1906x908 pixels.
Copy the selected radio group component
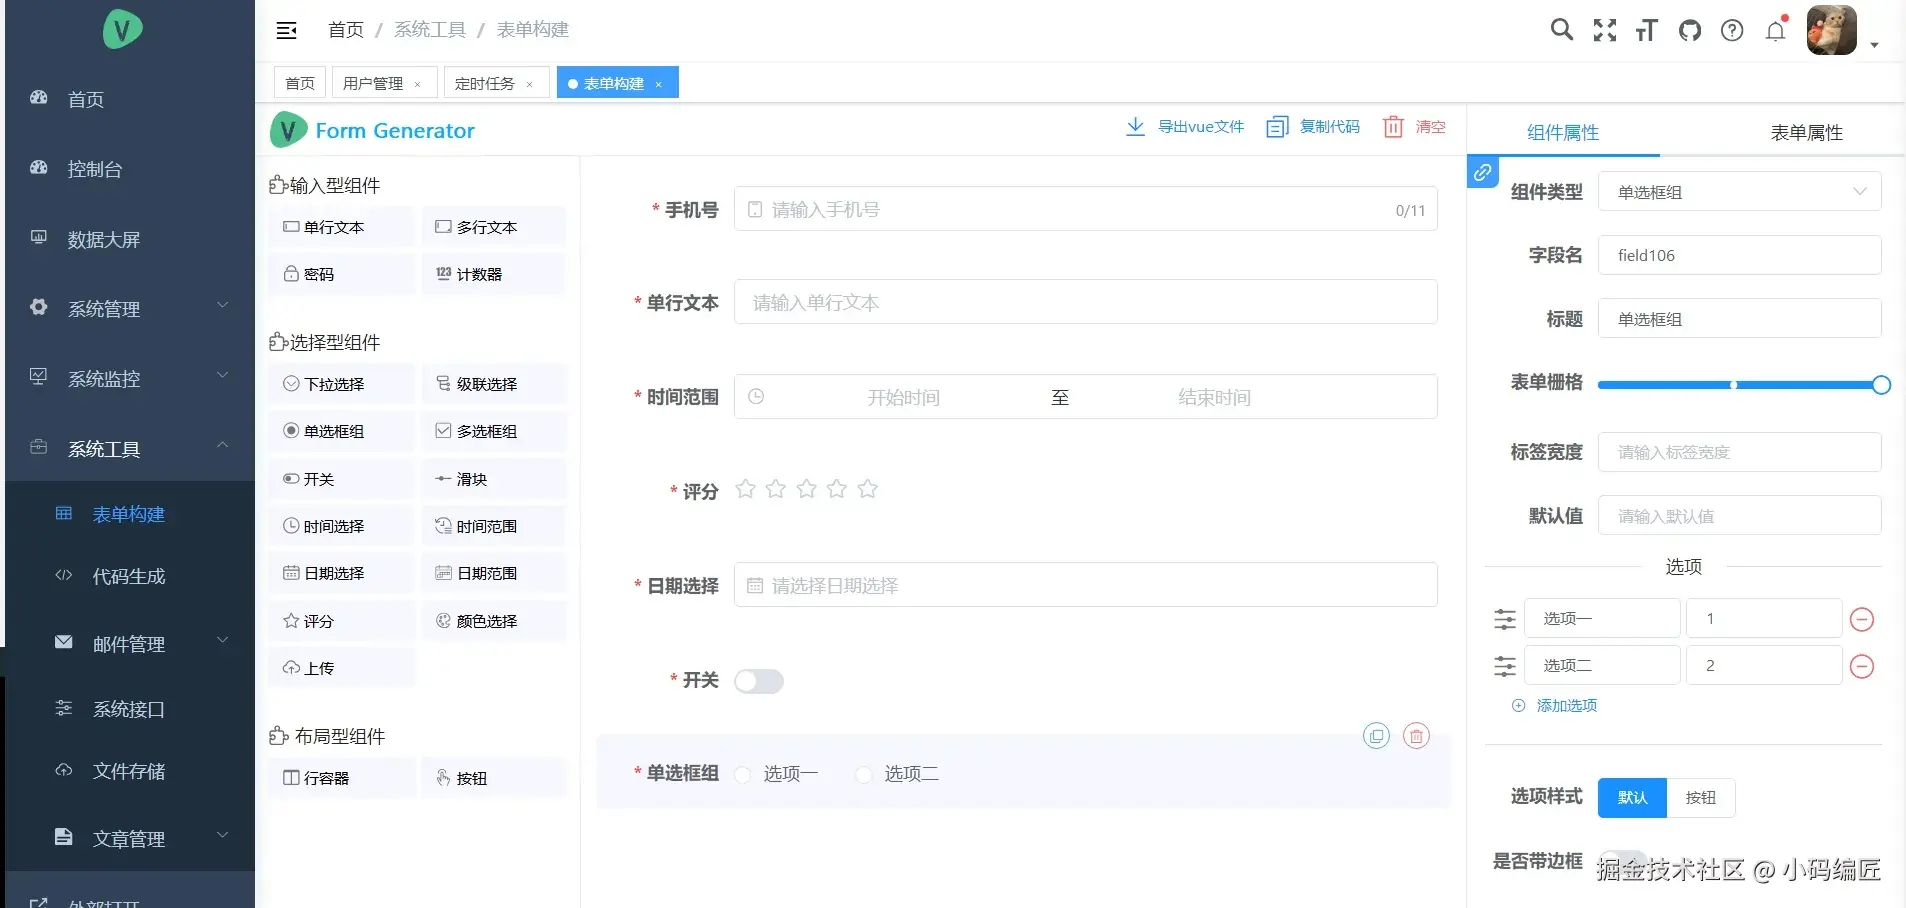tap(1377, 736)
